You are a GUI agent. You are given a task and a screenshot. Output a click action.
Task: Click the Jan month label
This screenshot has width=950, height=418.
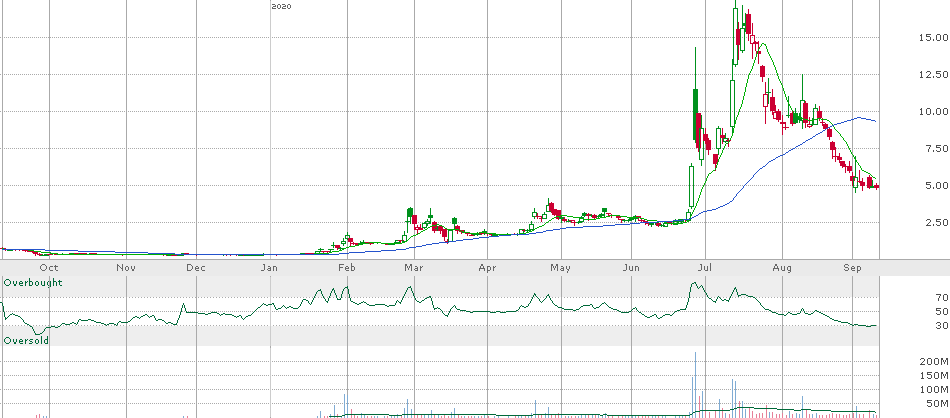tap(270, 267)
